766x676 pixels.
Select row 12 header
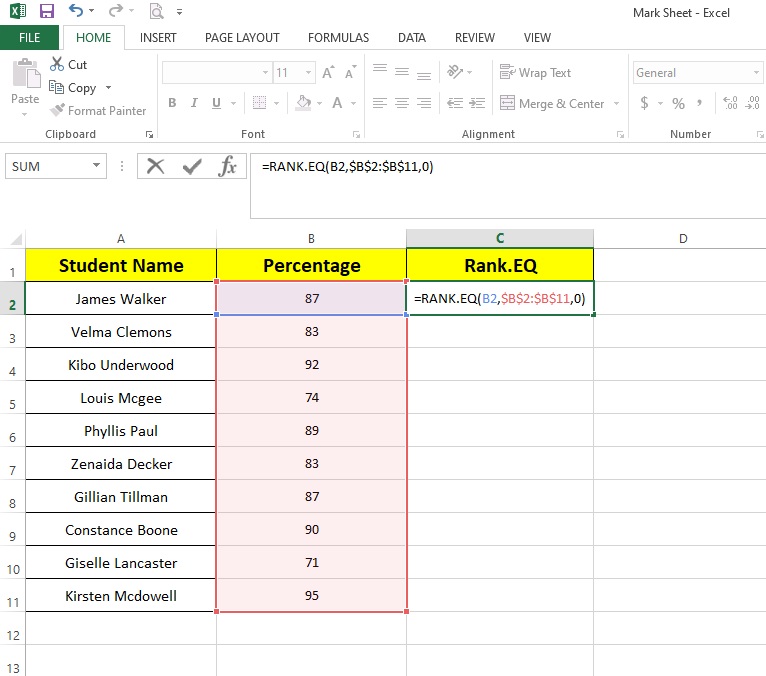coord(13,634)
